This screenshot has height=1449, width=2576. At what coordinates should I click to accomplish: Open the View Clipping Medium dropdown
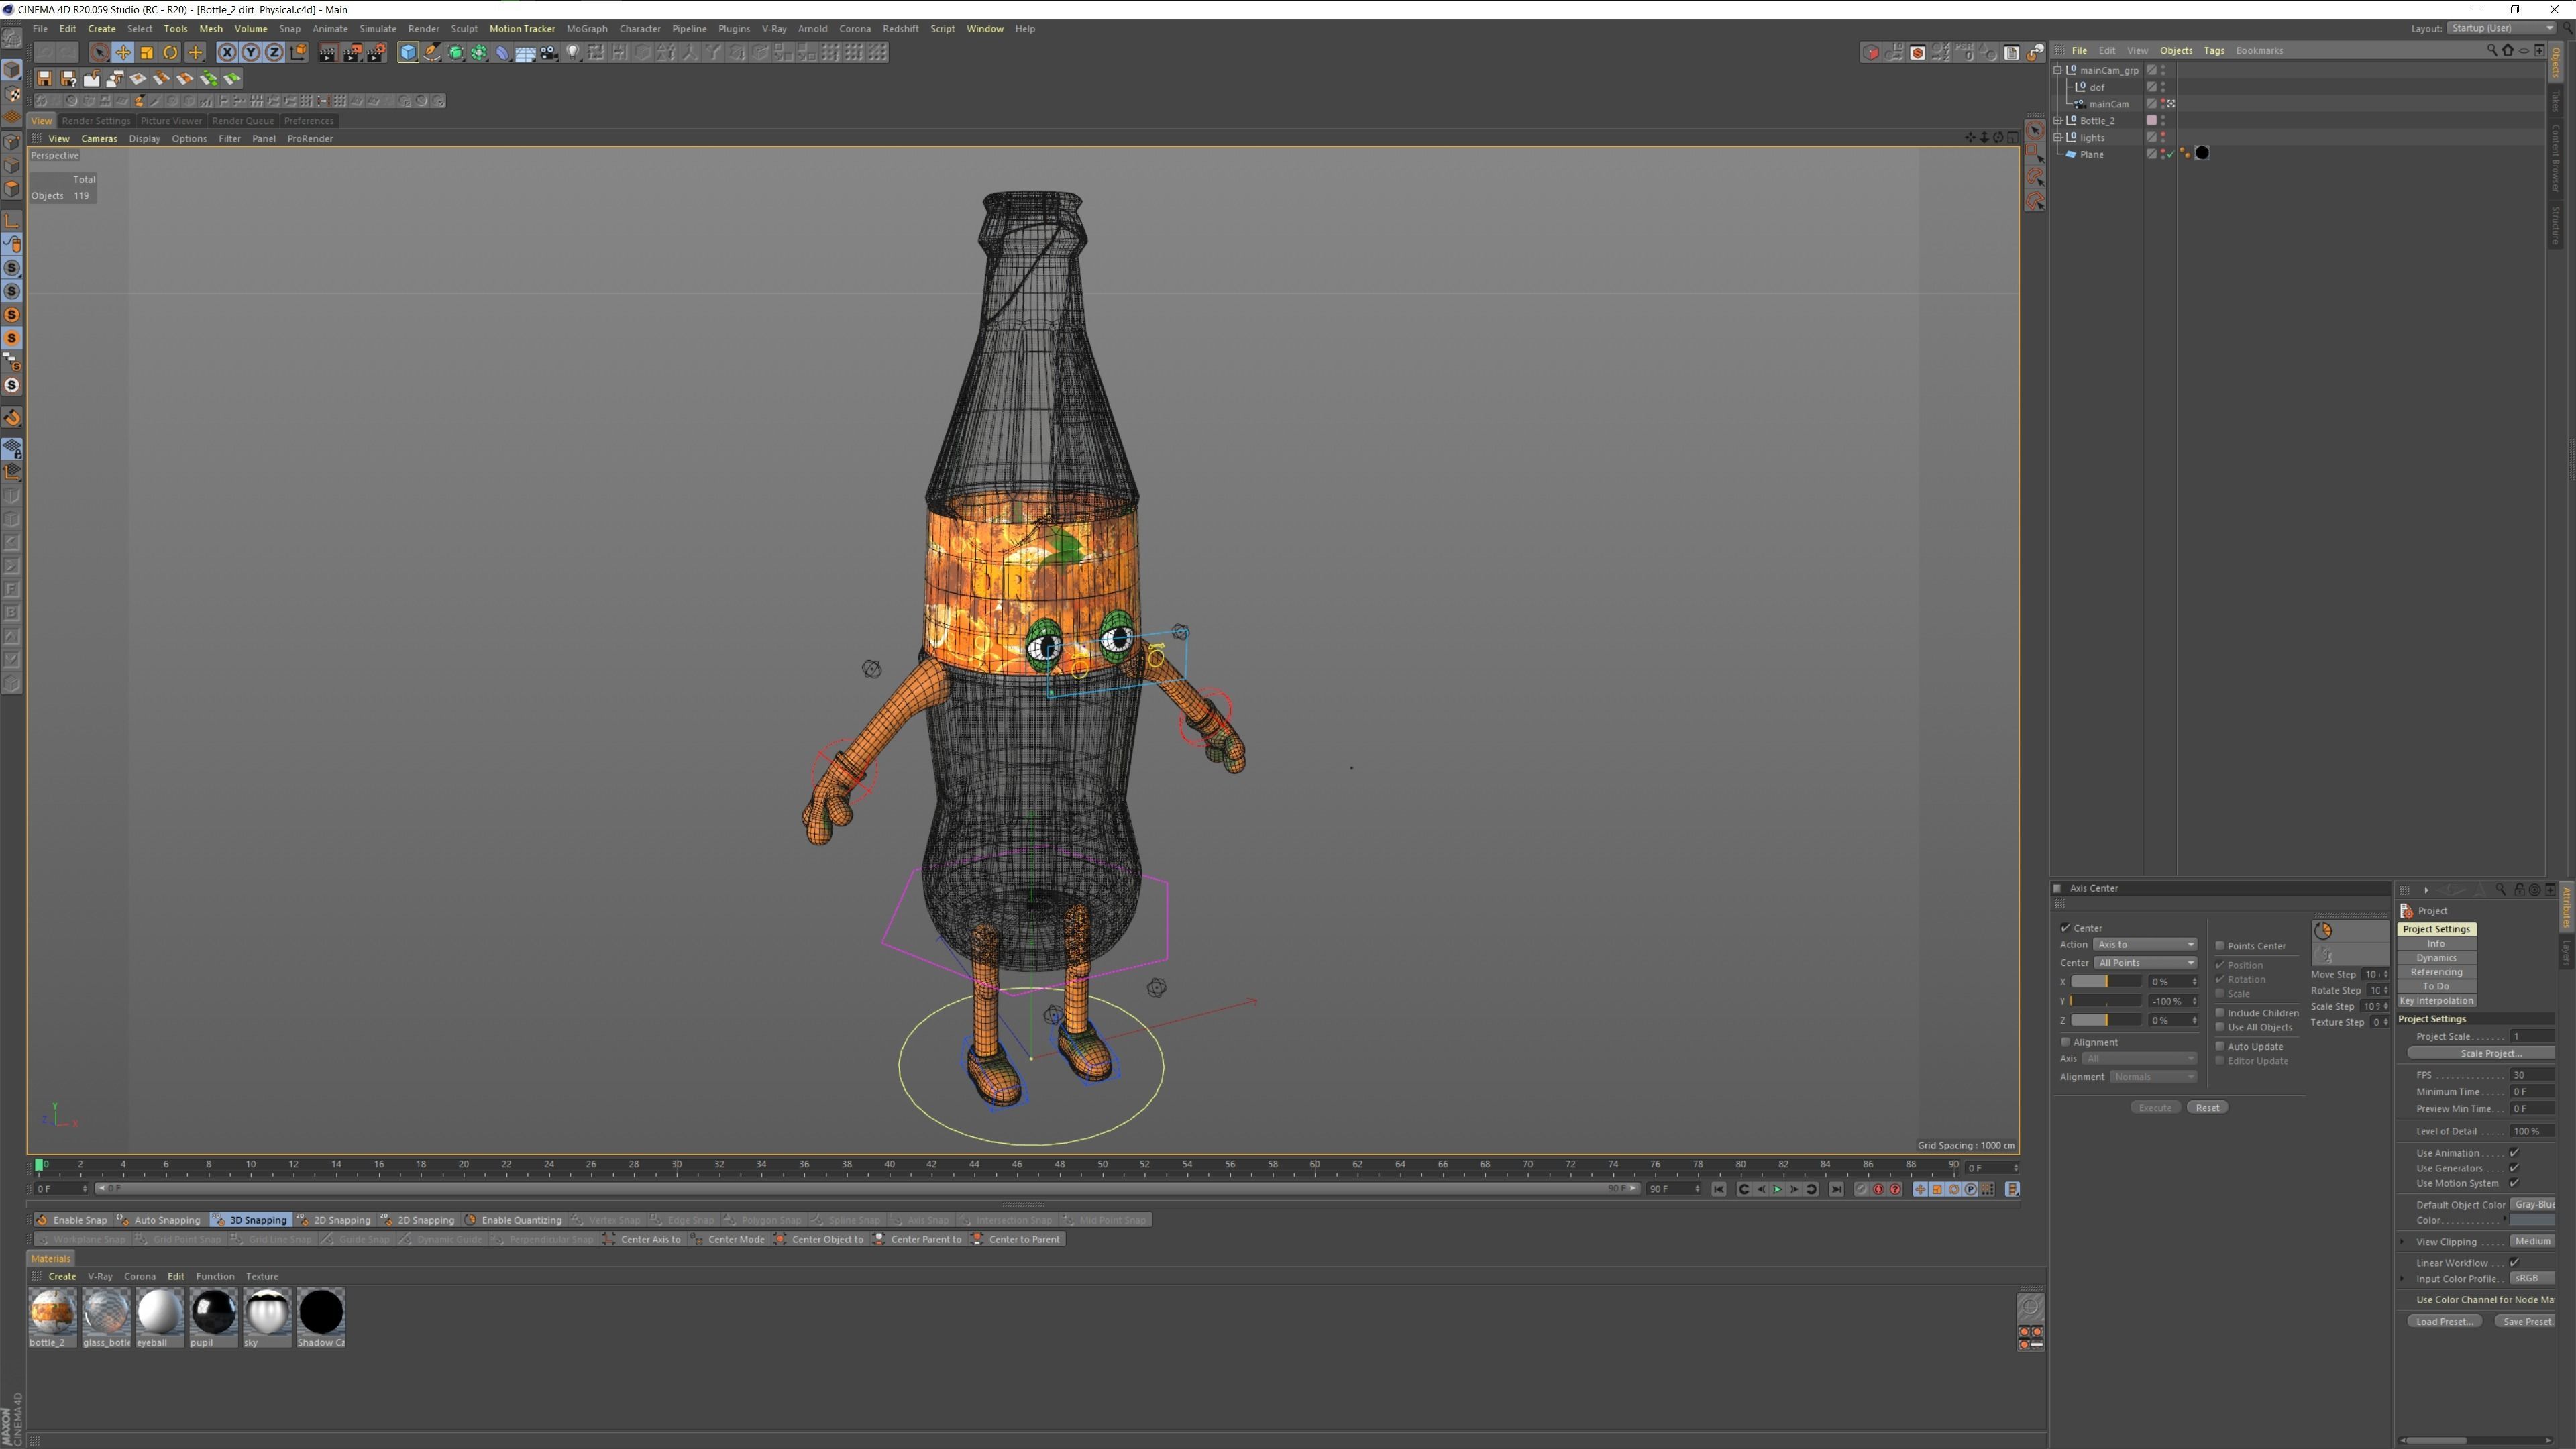coord(2533,1242)
